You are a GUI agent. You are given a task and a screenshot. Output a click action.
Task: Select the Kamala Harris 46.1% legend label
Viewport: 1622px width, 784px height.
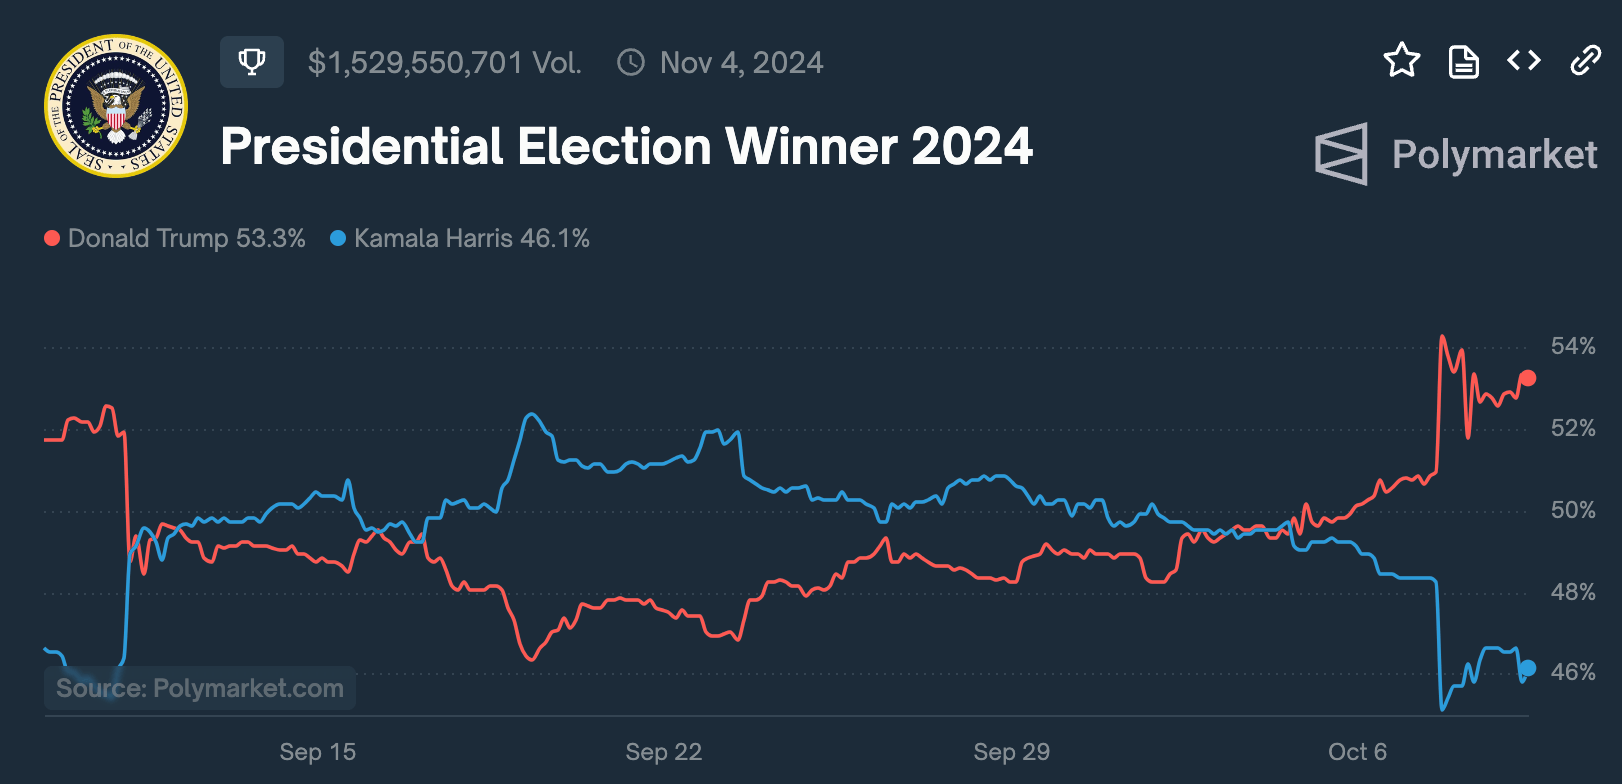(x=472, y=238)
